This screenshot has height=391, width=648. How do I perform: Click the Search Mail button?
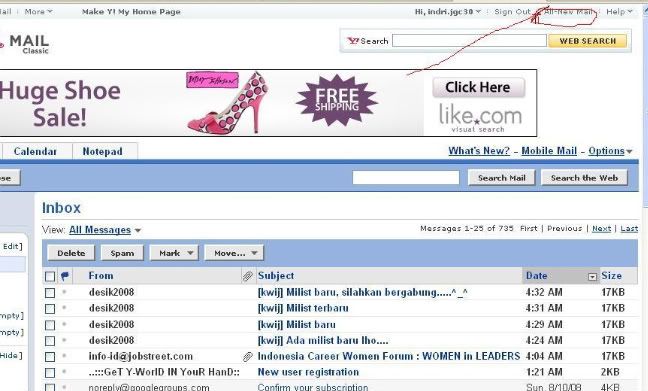[501, 178]
